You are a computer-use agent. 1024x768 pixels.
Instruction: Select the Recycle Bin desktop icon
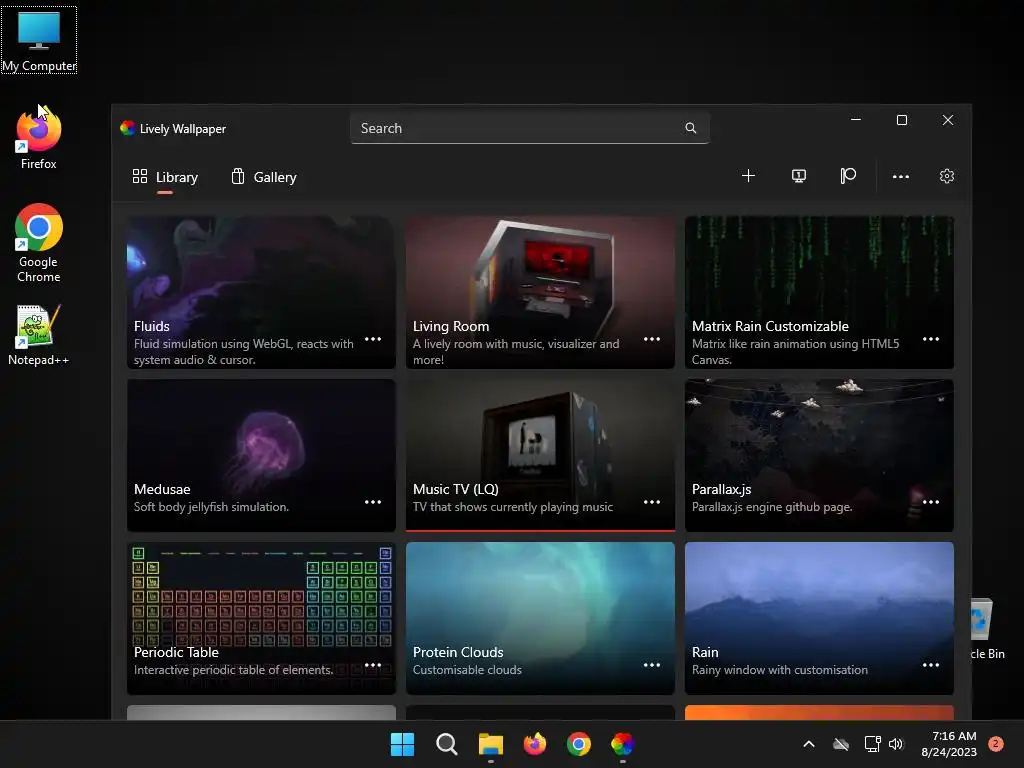coord(987,630)
